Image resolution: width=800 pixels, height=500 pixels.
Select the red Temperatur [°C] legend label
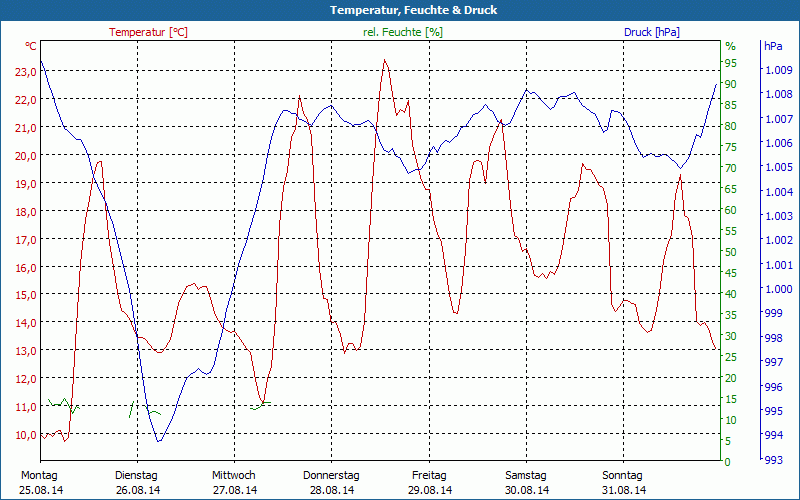pyautogui.click(x=148, y=32)
